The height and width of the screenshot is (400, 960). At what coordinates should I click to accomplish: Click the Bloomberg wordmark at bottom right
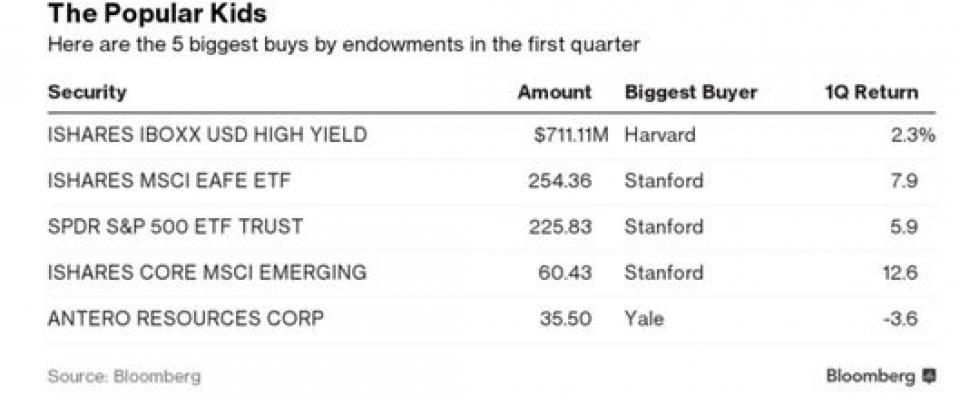point(872,376)
